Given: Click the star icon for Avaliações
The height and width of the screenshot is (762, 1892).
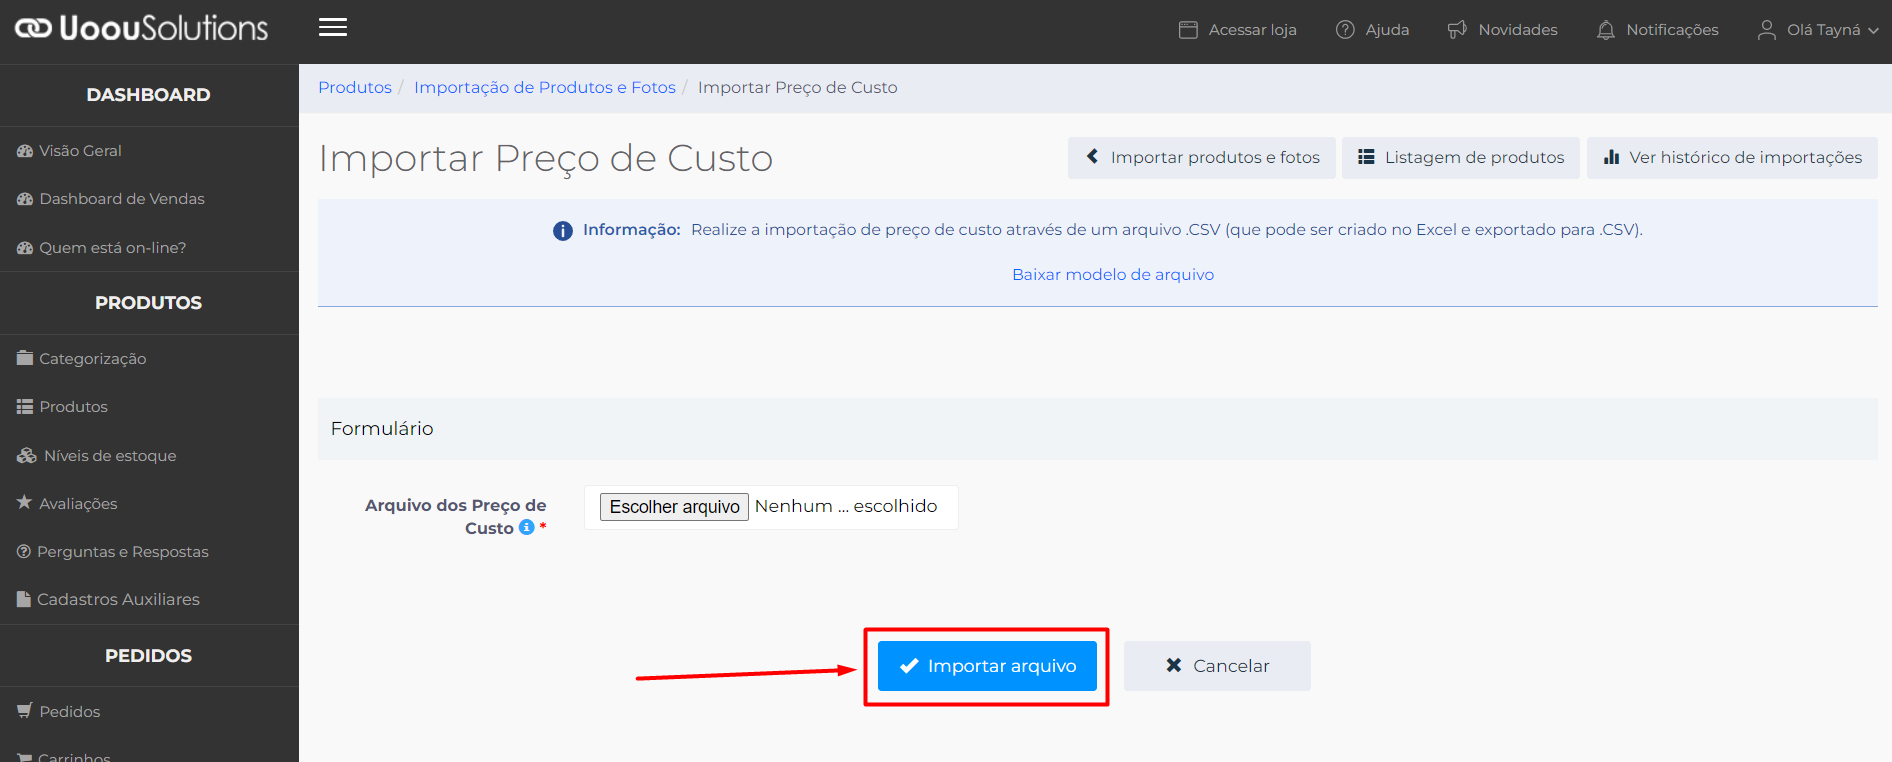Looking at the screenshot, I should click(x=24, y=502).
